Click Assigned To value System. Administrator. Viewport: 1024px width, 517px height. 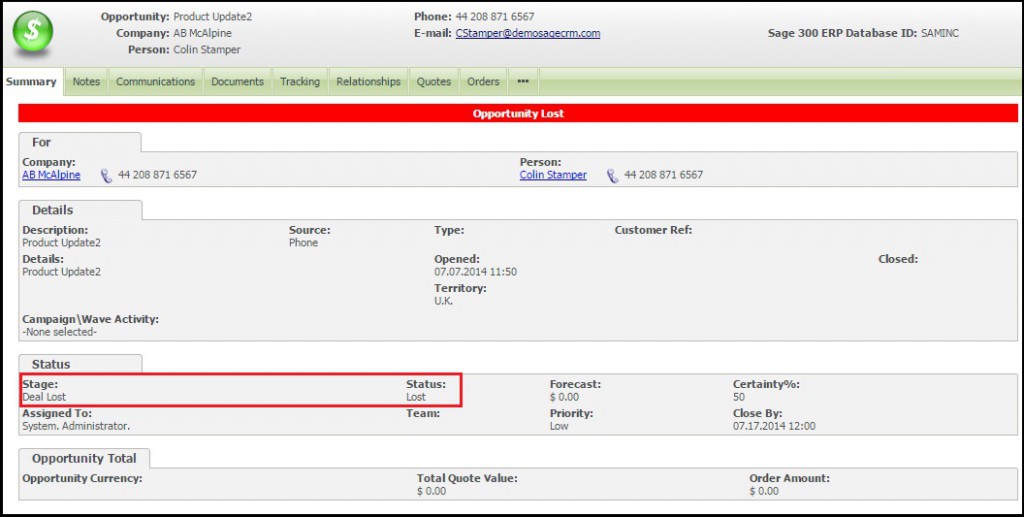(x=76, y=426)
